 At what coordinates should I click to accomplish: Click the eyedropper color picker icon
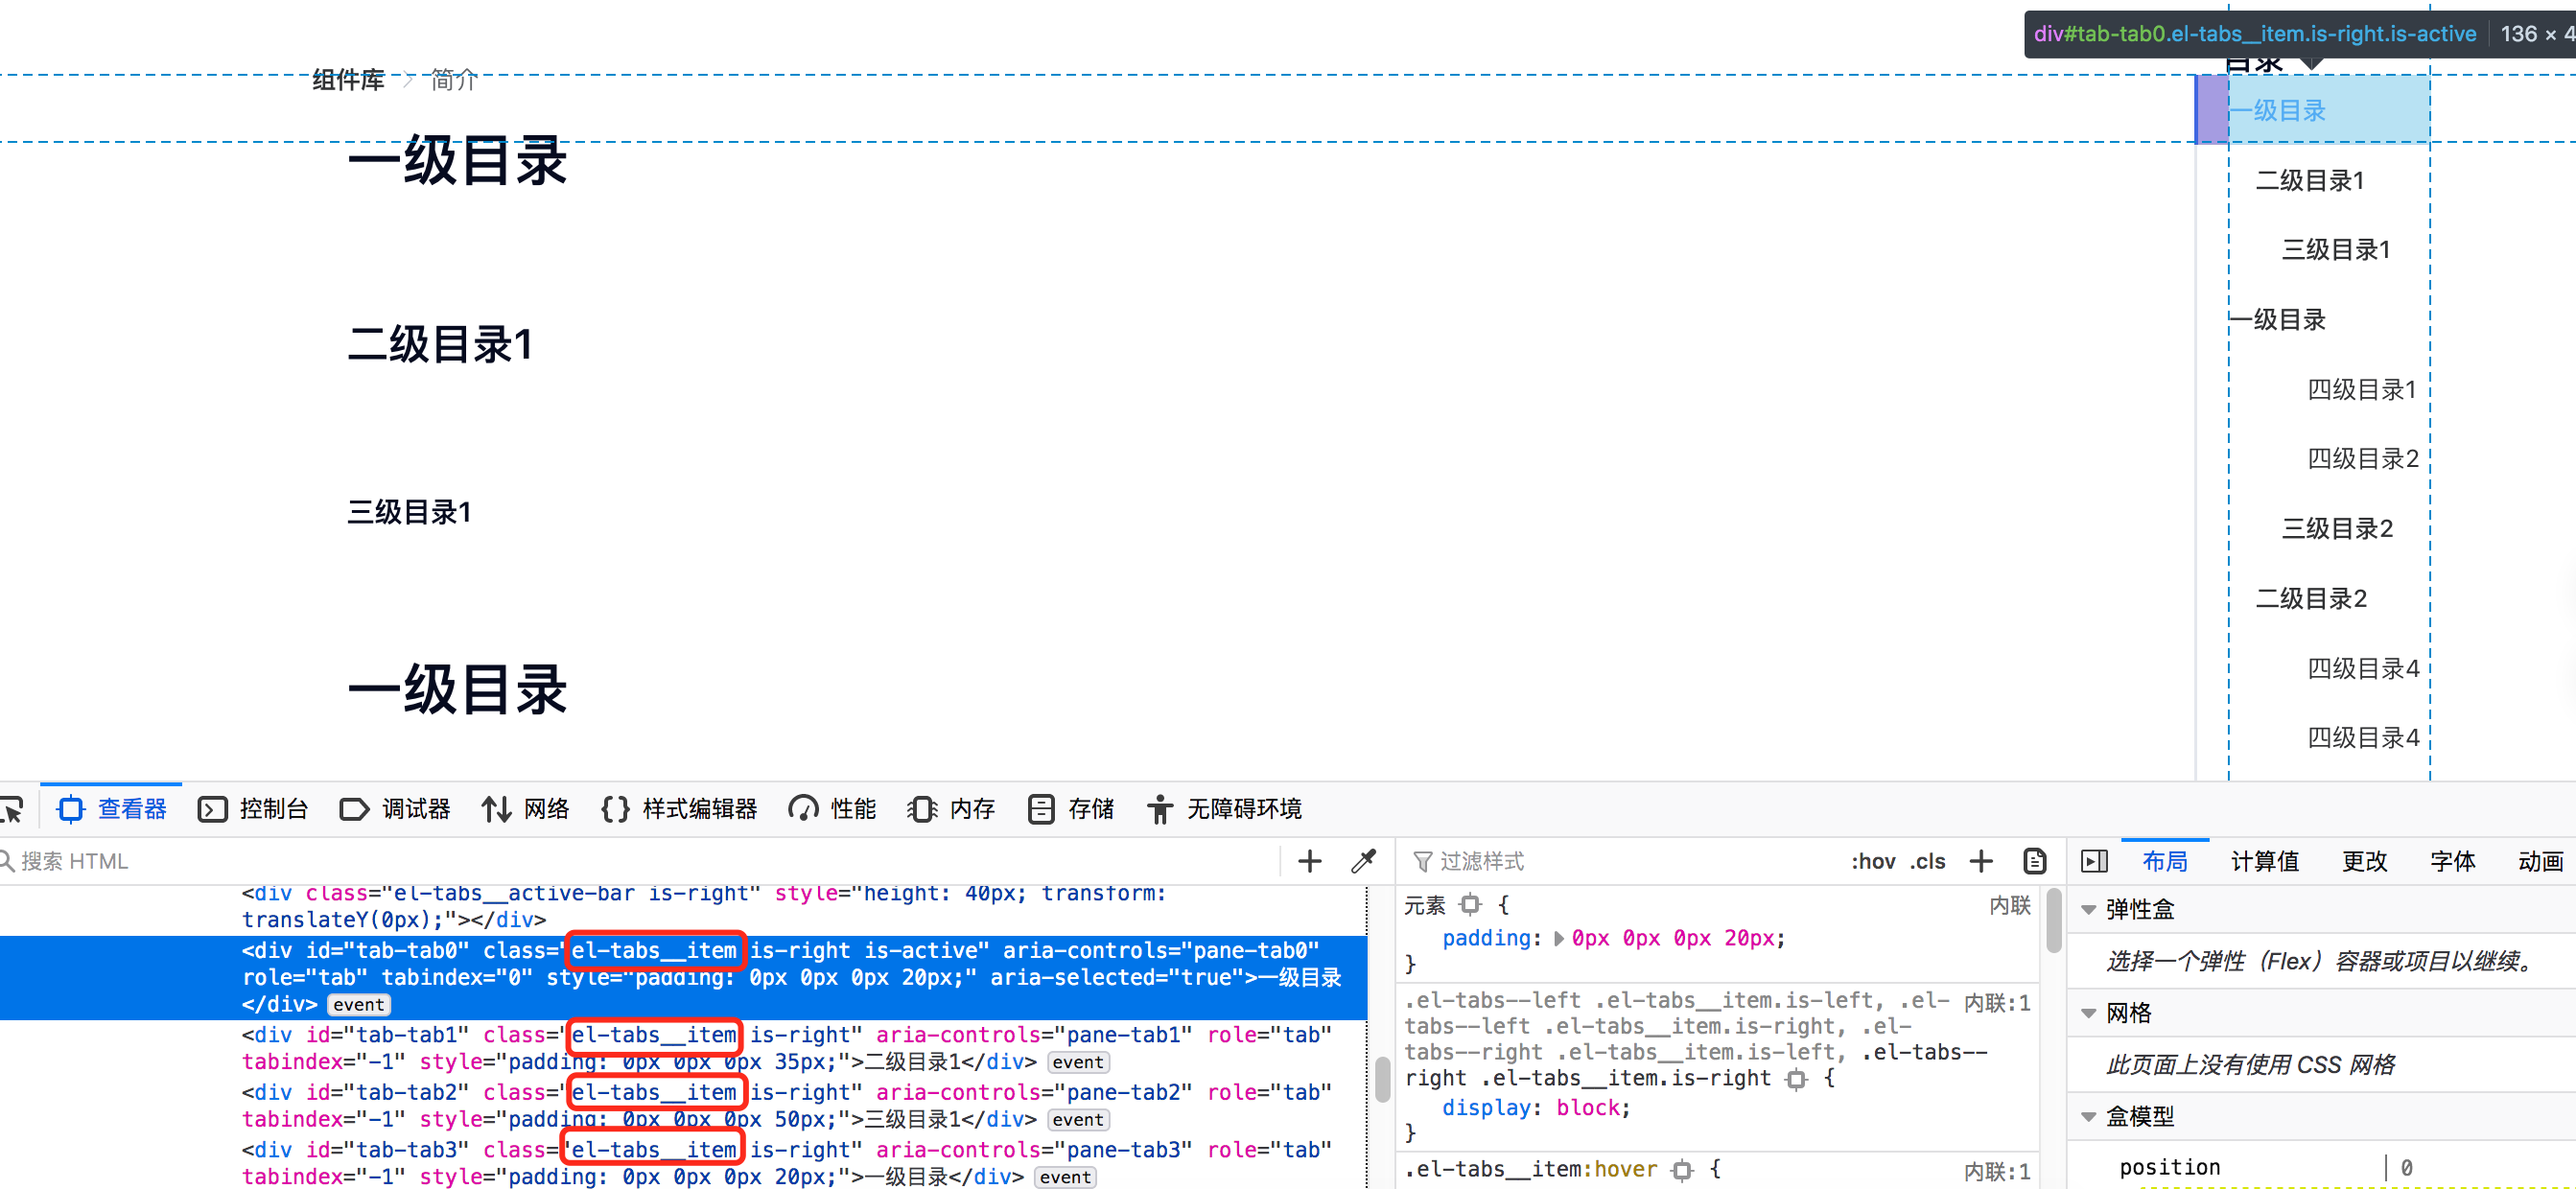[1364, 861]
